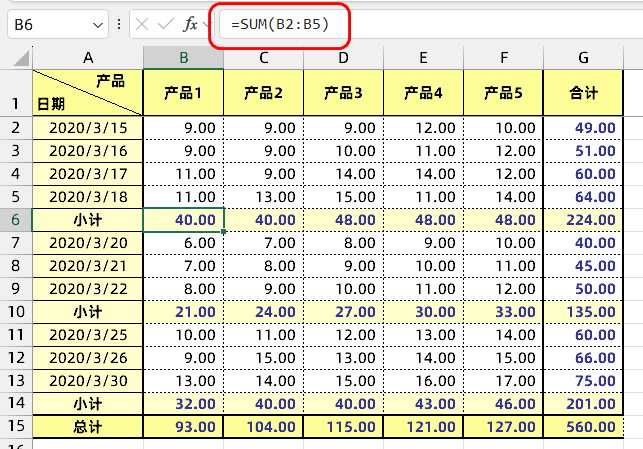Click the total cell 49.00
This screenshot has height=449, width=643.
pyautogui.click(x=583, y=128)
